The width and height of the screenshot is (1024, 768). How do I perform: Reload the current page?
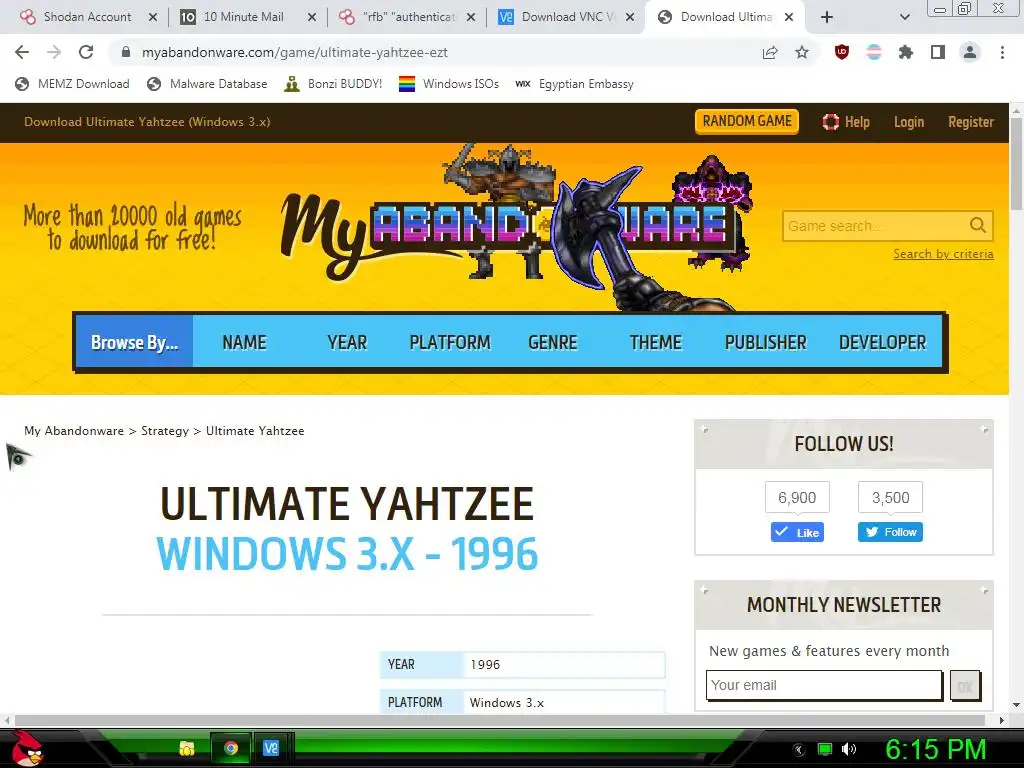[x=86, y=52]
